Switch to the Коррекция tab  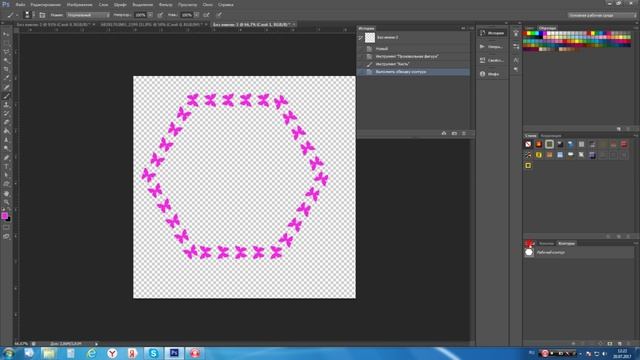pyautogui.click(x=551, y=136)
